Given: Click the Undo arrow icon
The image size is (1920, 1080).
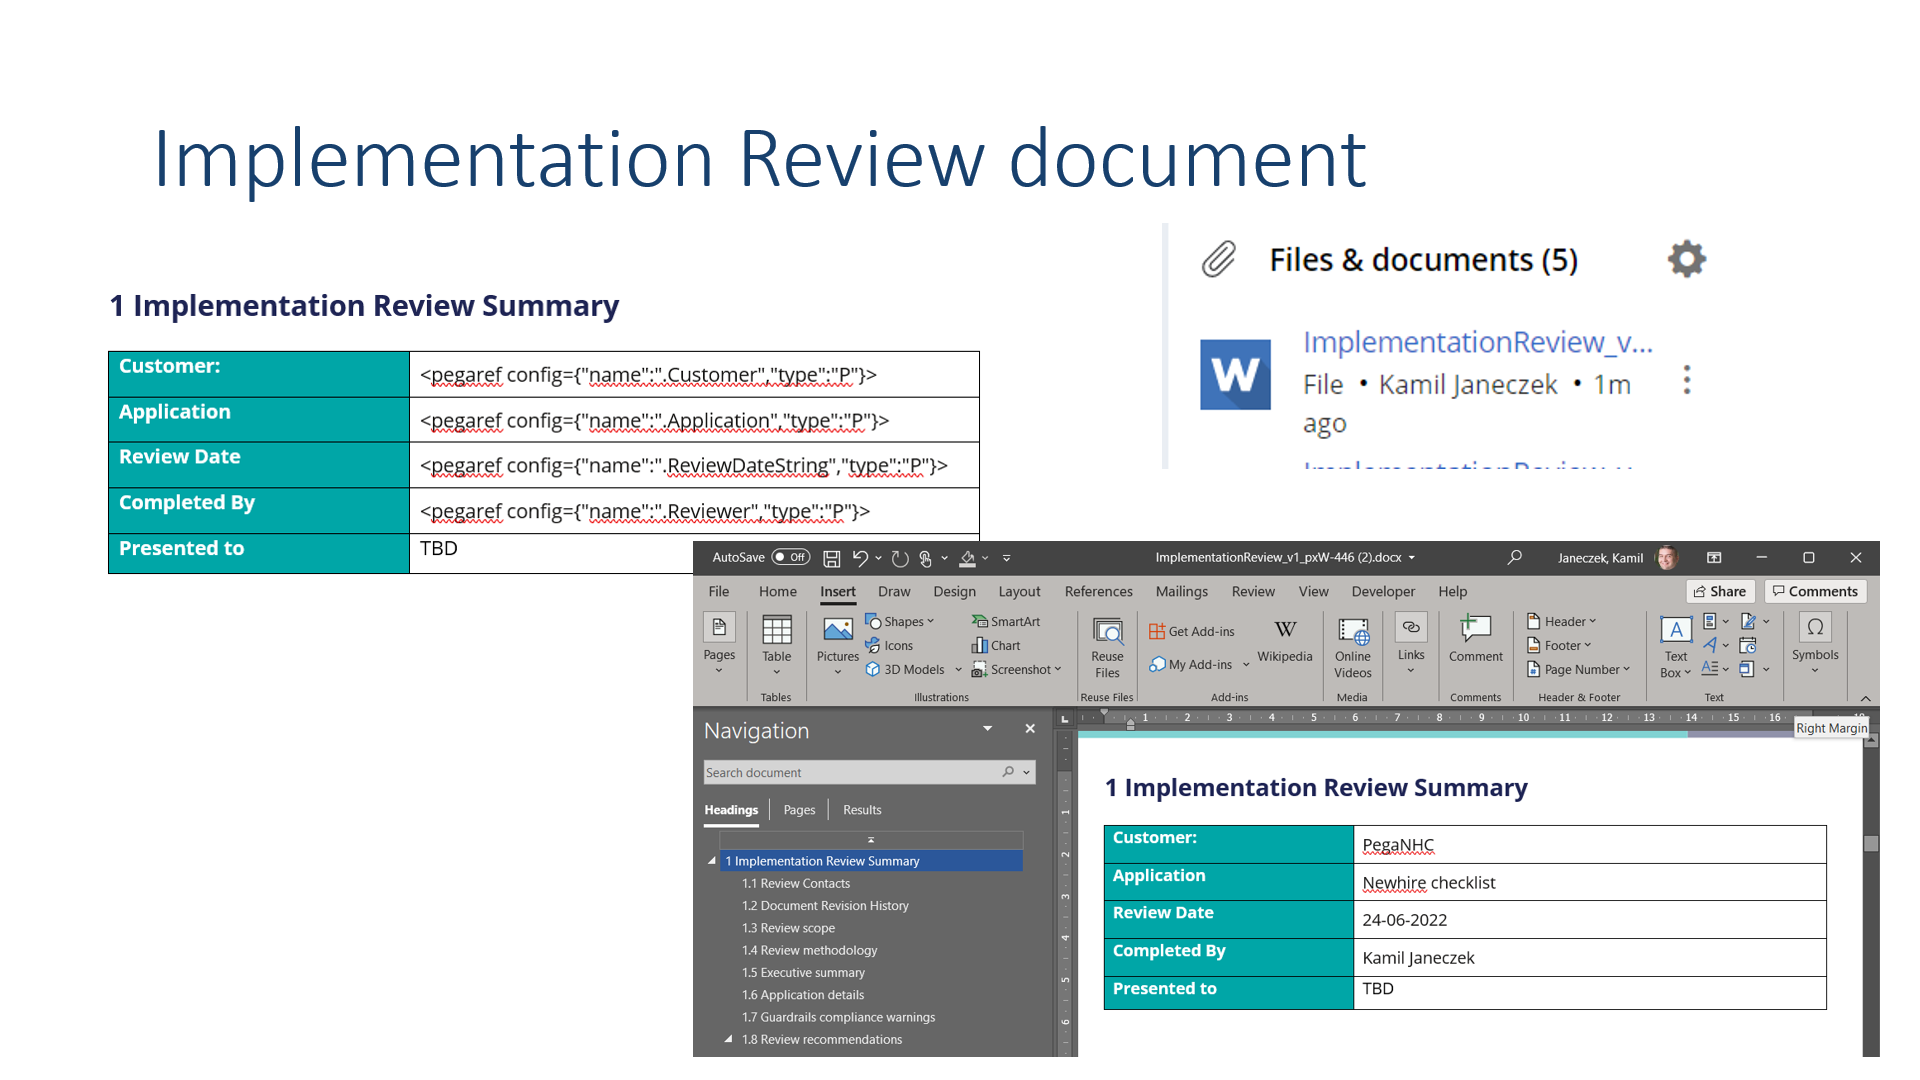Looking at the screenshot, I should [x=860, y=558].
